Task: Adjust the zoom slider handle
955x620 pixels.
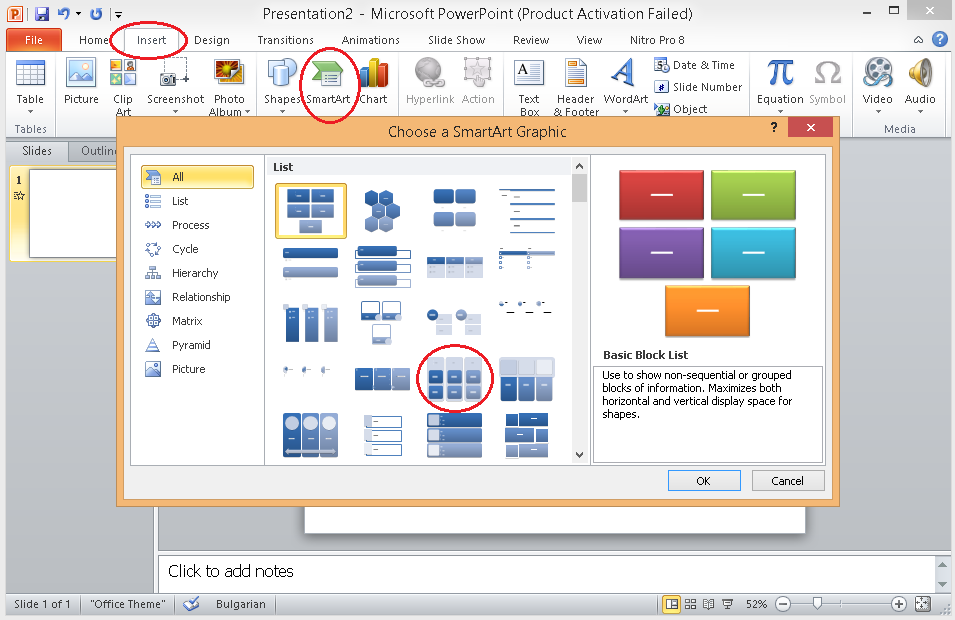Action: [x=818, y=604]
